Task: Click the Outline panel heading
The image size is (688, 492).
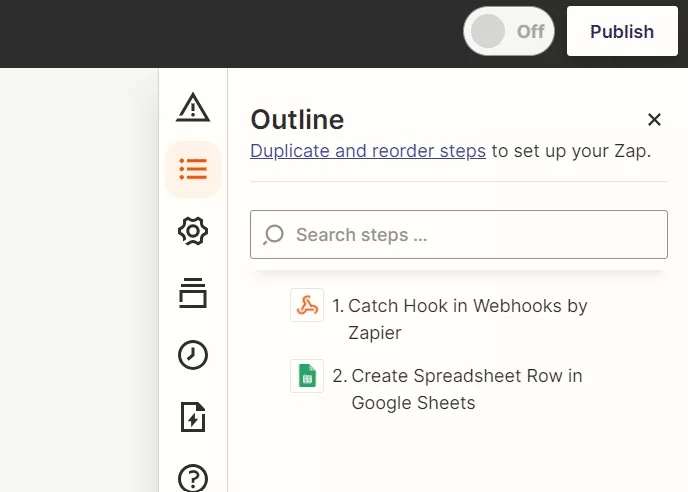Action: pyautogui.click(x=297, y=119)
